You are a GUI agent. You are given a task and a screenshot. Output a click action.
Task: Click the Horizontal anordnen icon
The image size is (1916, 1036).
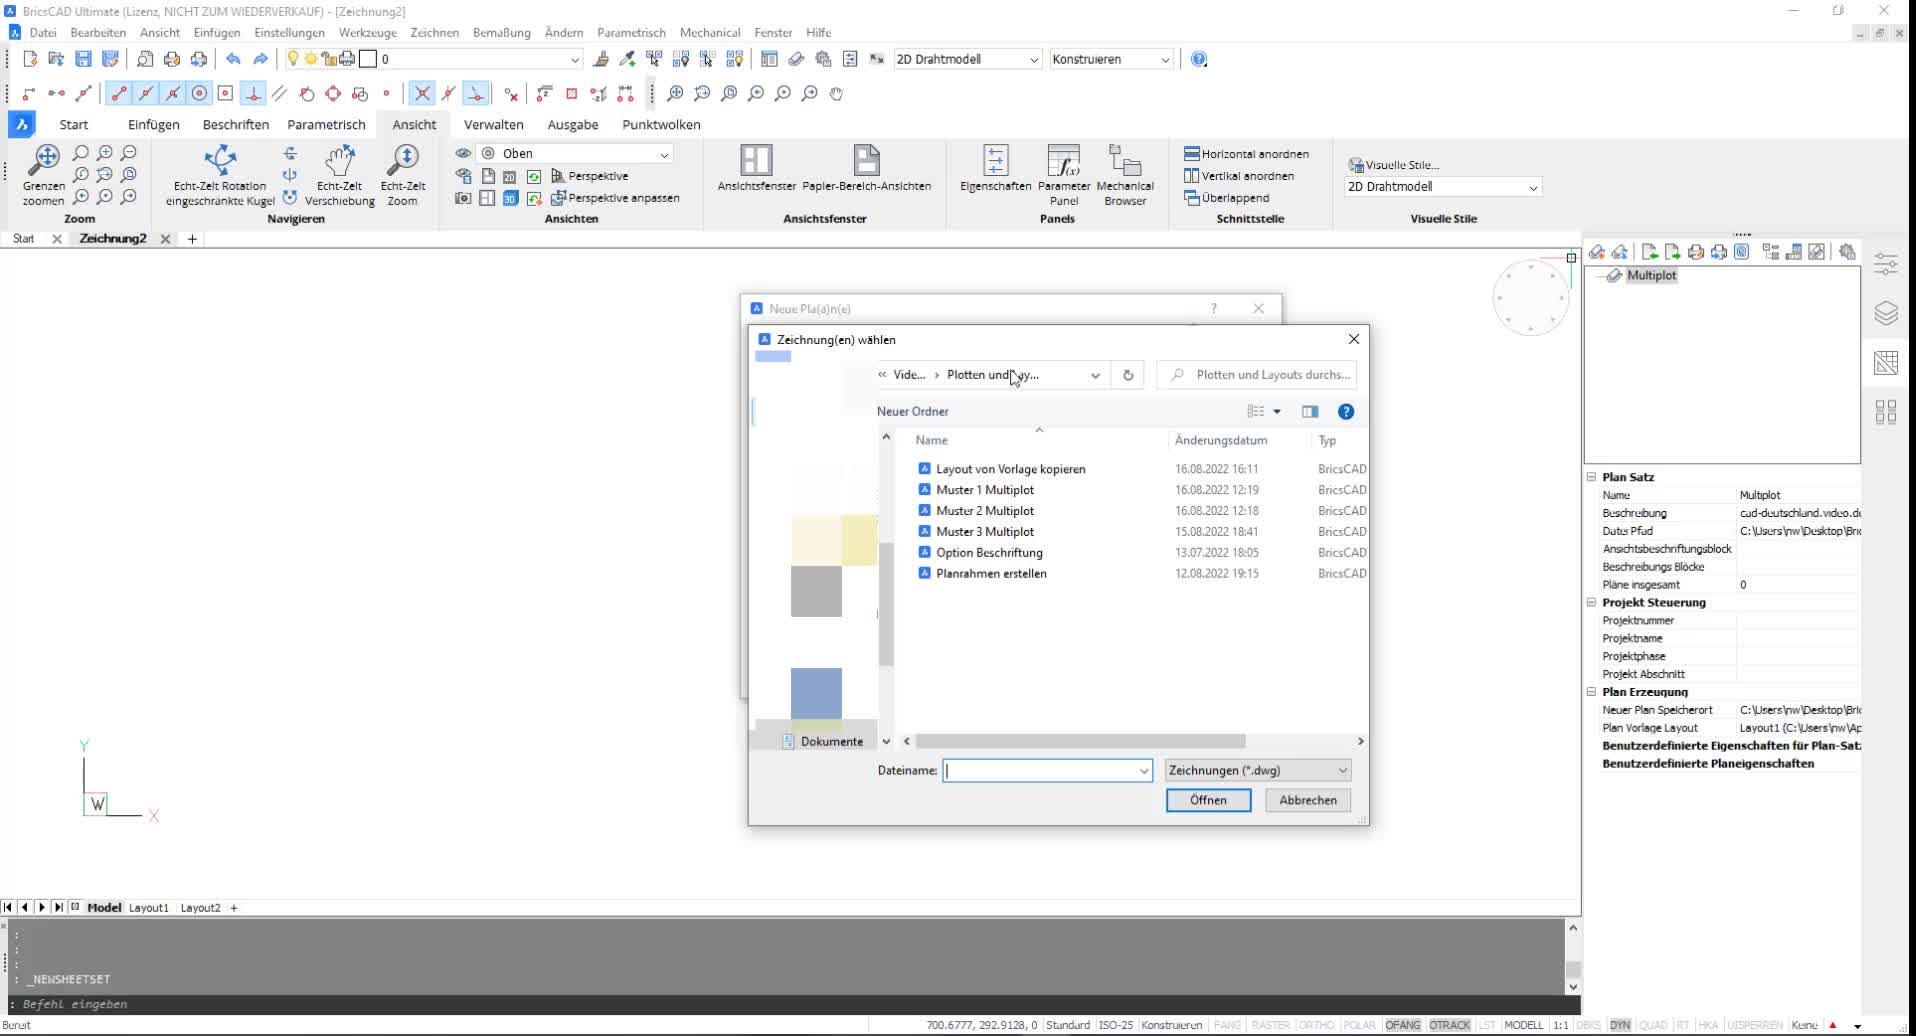pos(1192,154)
